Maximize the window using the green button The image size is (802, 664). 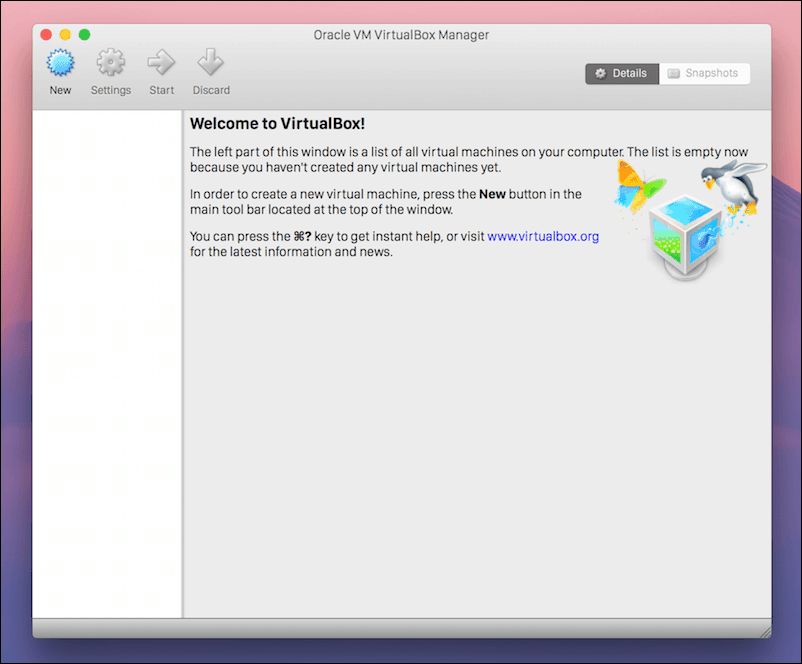tap(85, 35)
